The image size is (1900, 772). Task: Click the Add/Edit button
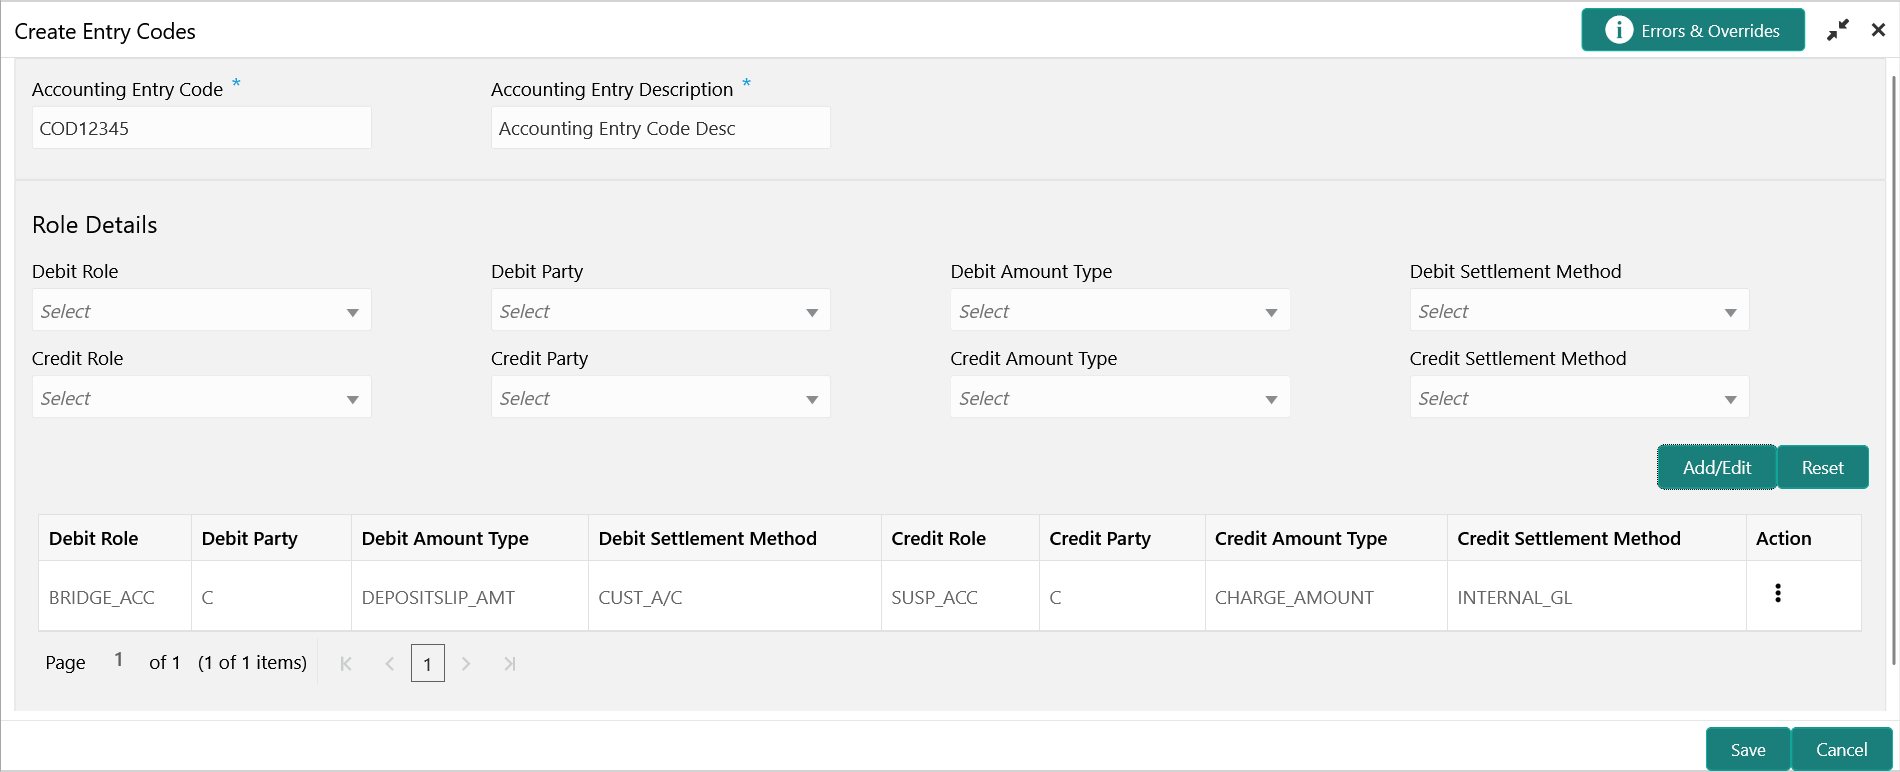pyautogui.click(x=1716, y=467)
